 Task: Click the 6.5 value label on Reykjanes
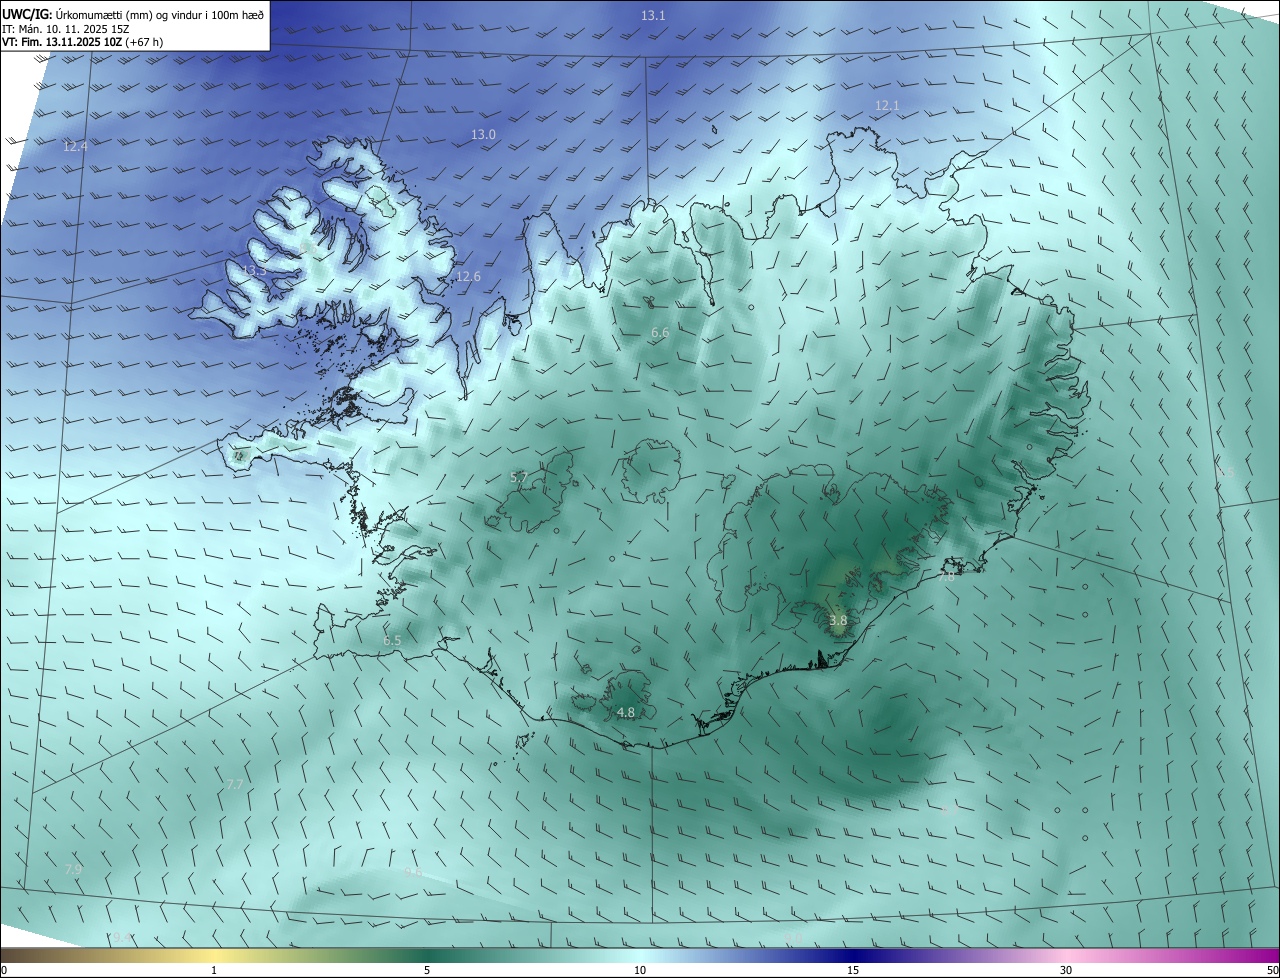[x=392, y=640]
